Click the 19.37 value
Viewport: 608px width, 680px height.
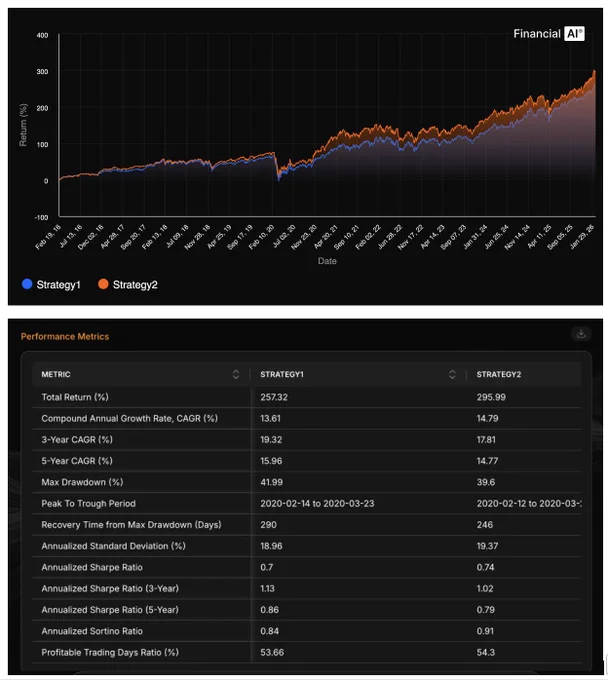[487, 546]
